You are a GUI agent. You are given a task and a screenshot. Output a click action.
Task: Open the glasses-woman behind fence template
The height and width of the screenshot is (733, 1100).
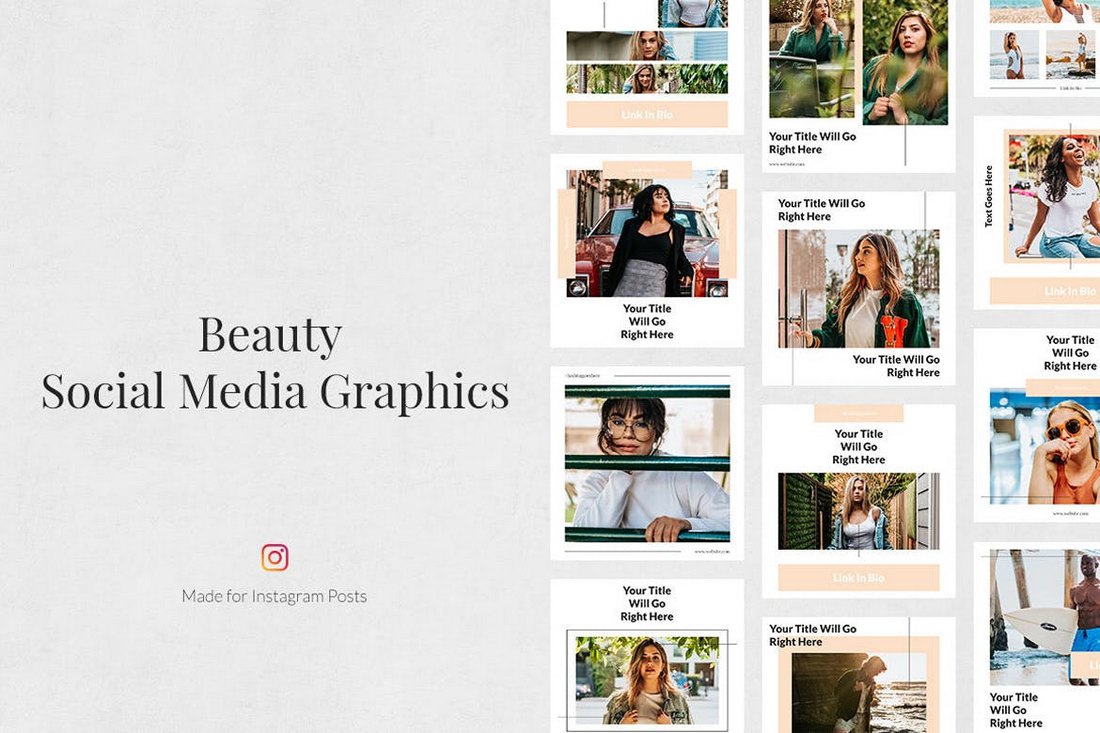click(646, 460)
